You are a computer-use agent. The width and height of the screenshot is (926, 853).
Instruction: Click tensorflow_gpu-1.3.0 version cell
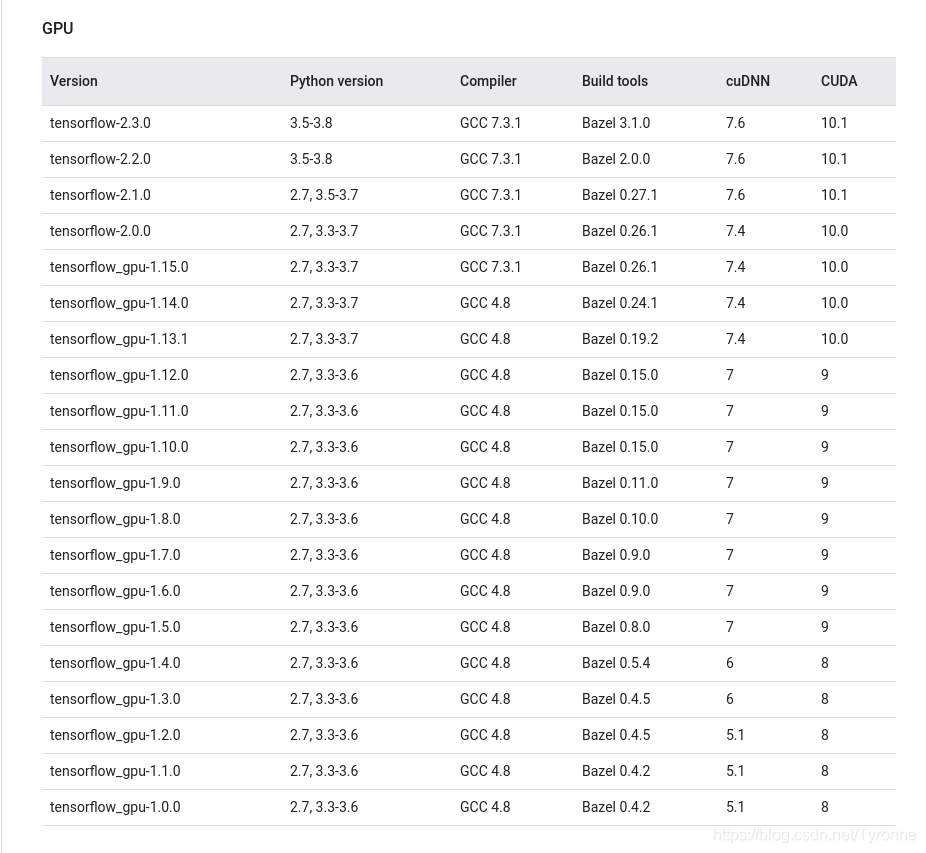coord(115,699)
